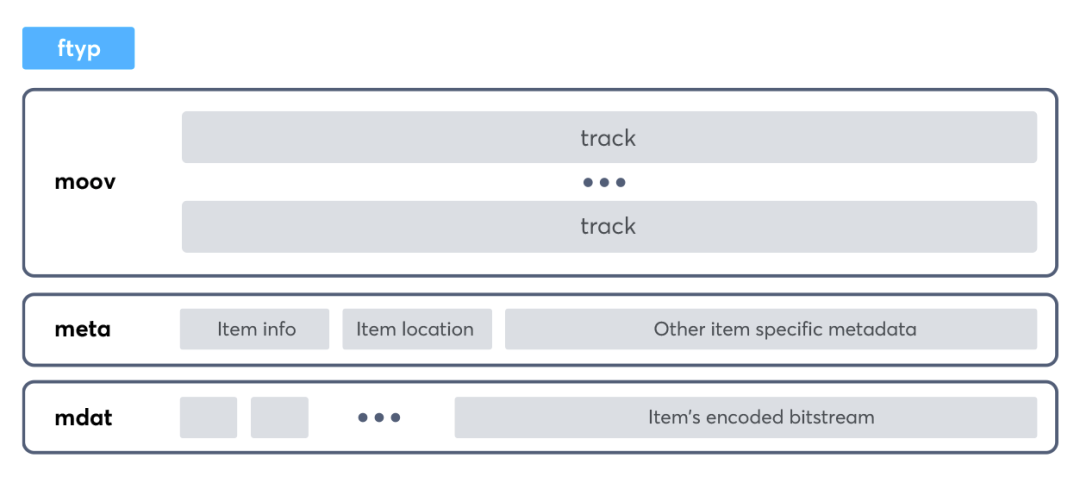This screenshot has width=1080, height=477.
Task: Select the mdat label
Action: click(83, 417)
